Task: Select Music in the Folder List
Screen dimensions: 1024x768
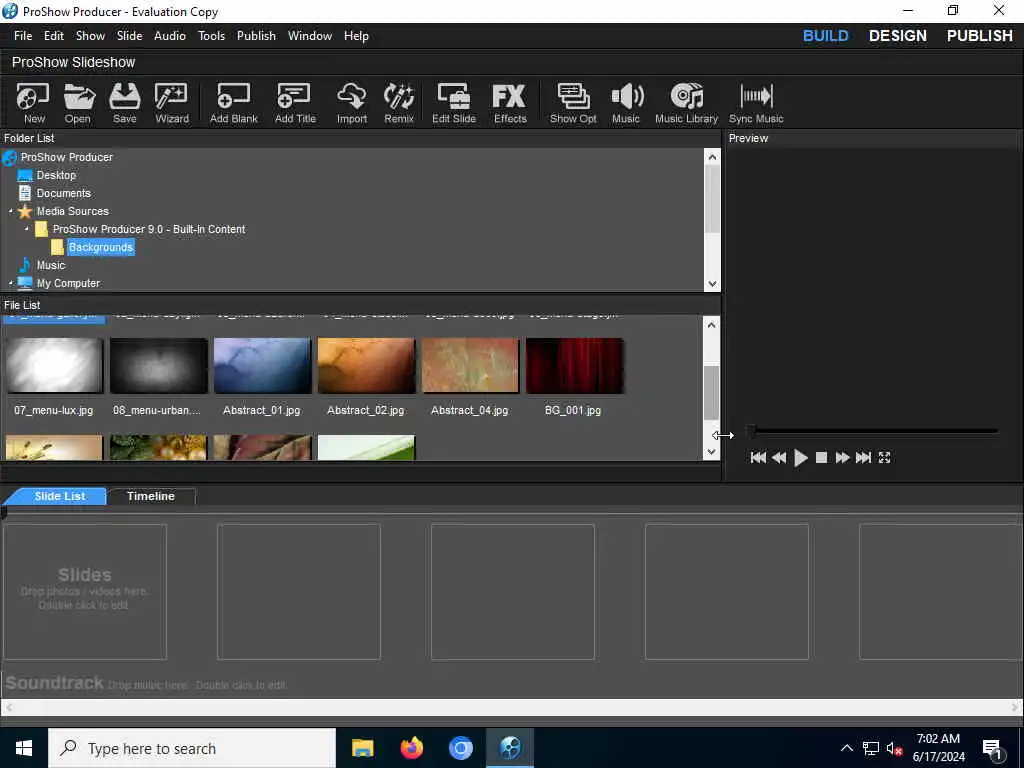Action: pos(50,265)
